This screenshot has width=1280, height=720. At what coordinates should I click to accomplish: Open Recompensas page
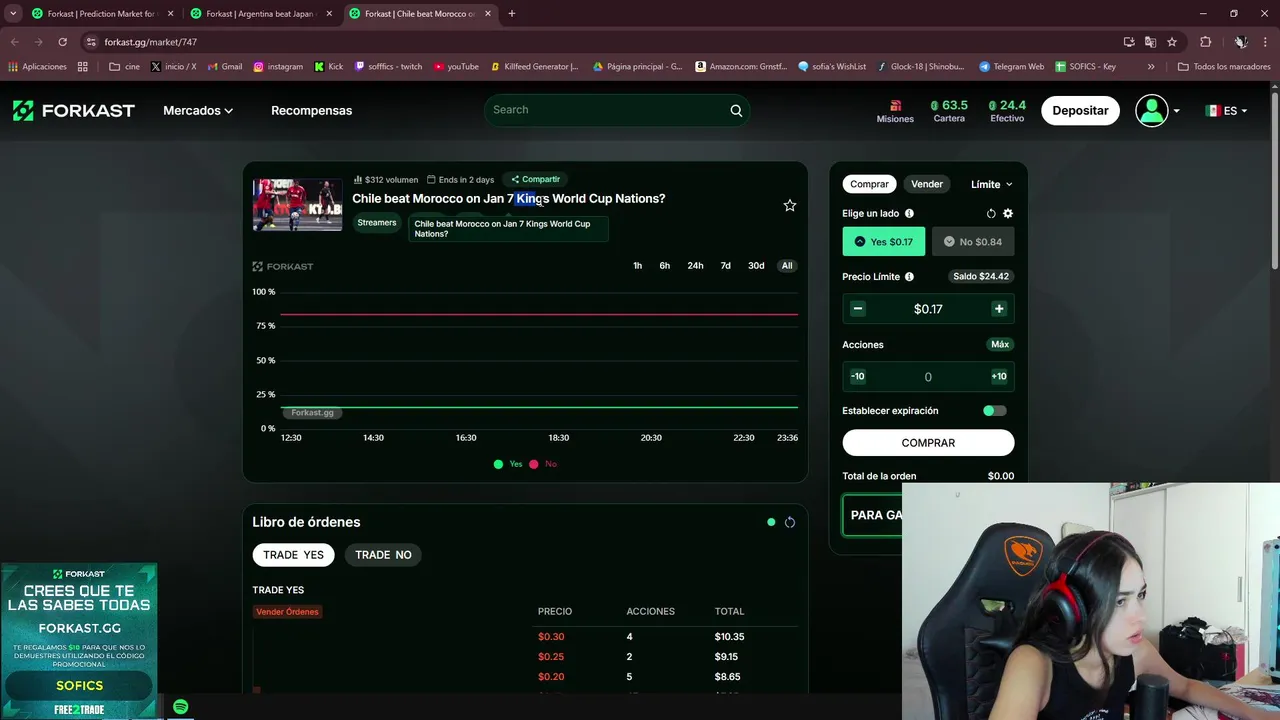point(311,110)
